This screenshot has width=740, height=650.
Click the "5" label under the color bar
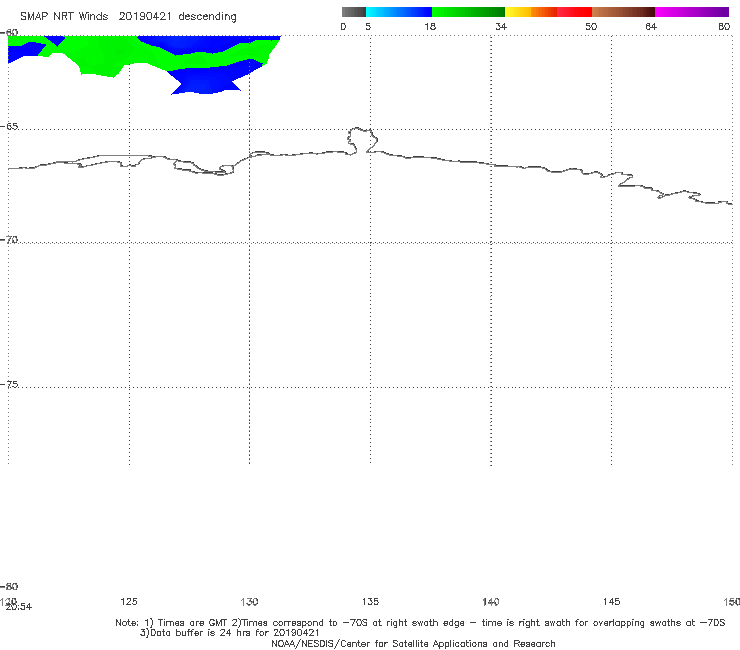point(368,26)
